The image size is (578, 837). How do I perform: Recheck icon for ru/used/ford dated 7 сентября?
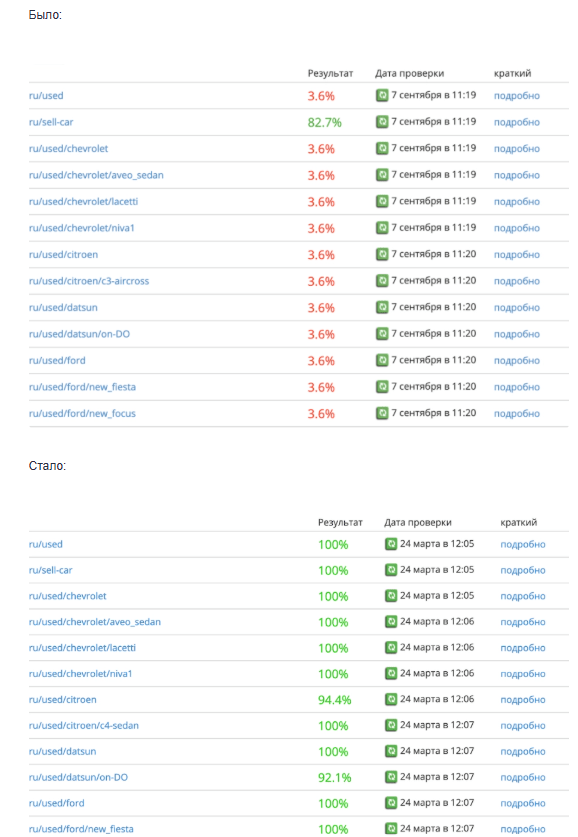click(382, 360)
